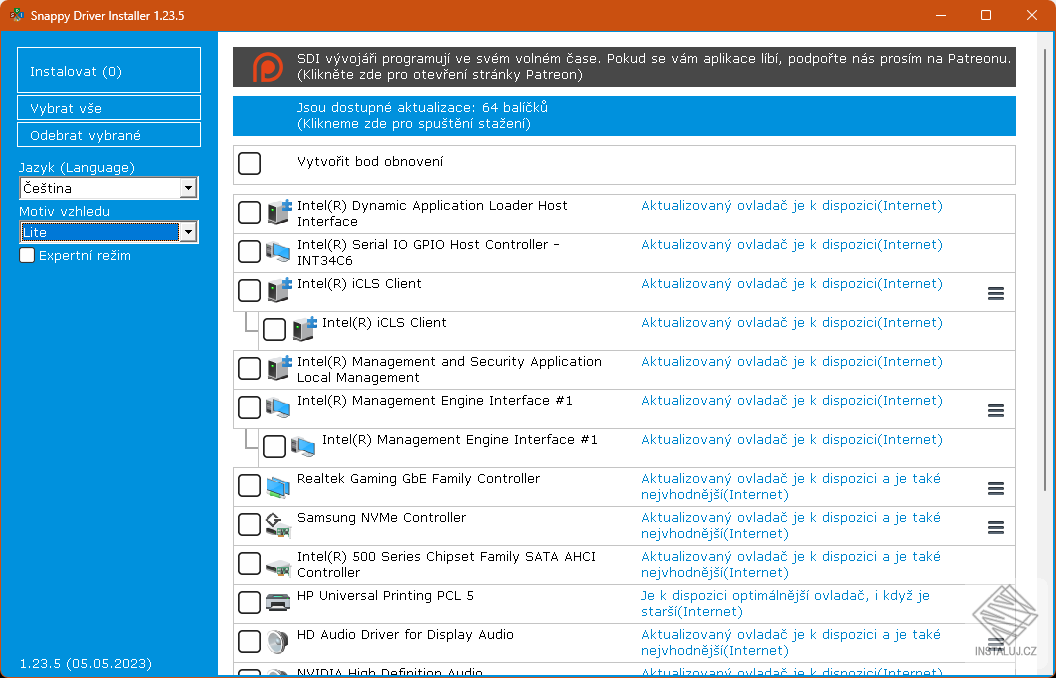The image size is (1056, 678).
Task: Click the Intel 500 Series SATA AHCI icon
Action: coord(279,567)
